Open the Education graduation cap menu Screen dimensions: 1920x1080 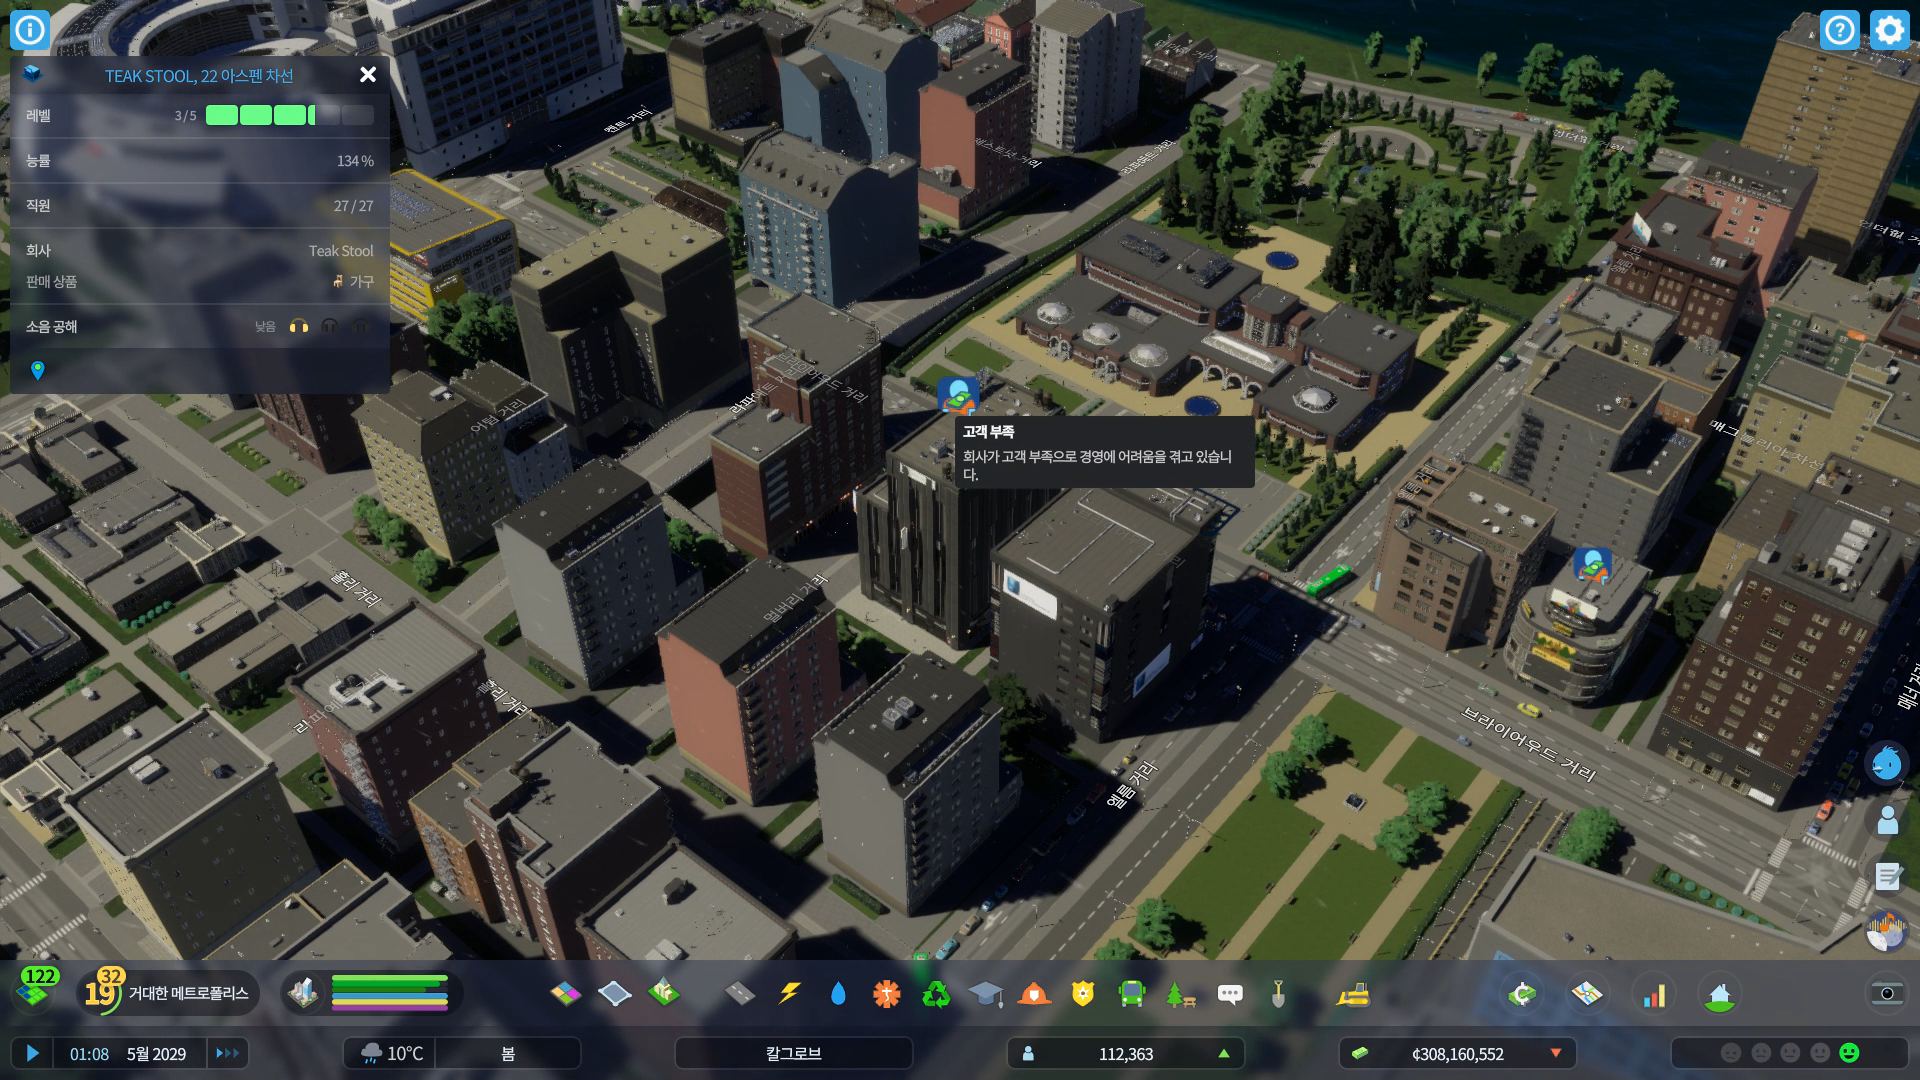click(985, 993)
